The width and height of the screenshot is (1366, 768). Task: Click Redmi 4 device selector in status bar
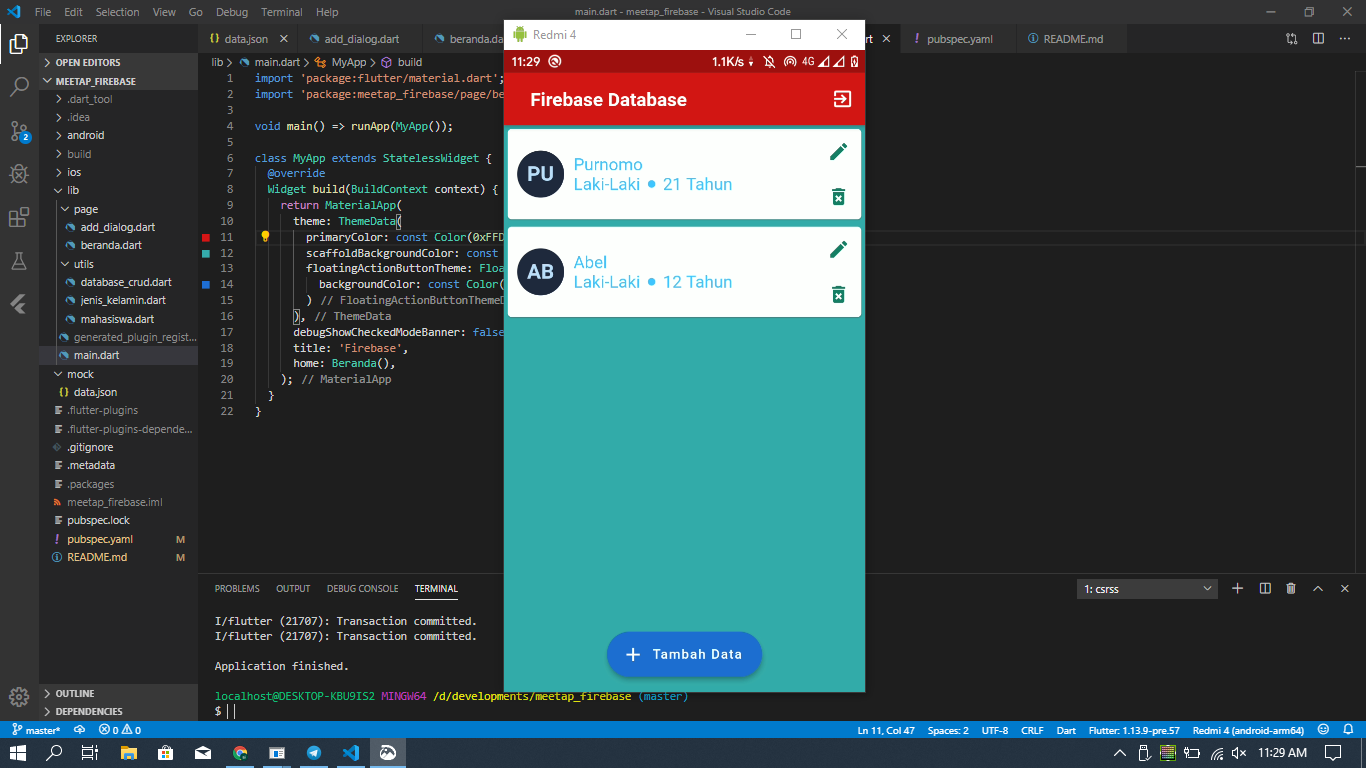1248,730
